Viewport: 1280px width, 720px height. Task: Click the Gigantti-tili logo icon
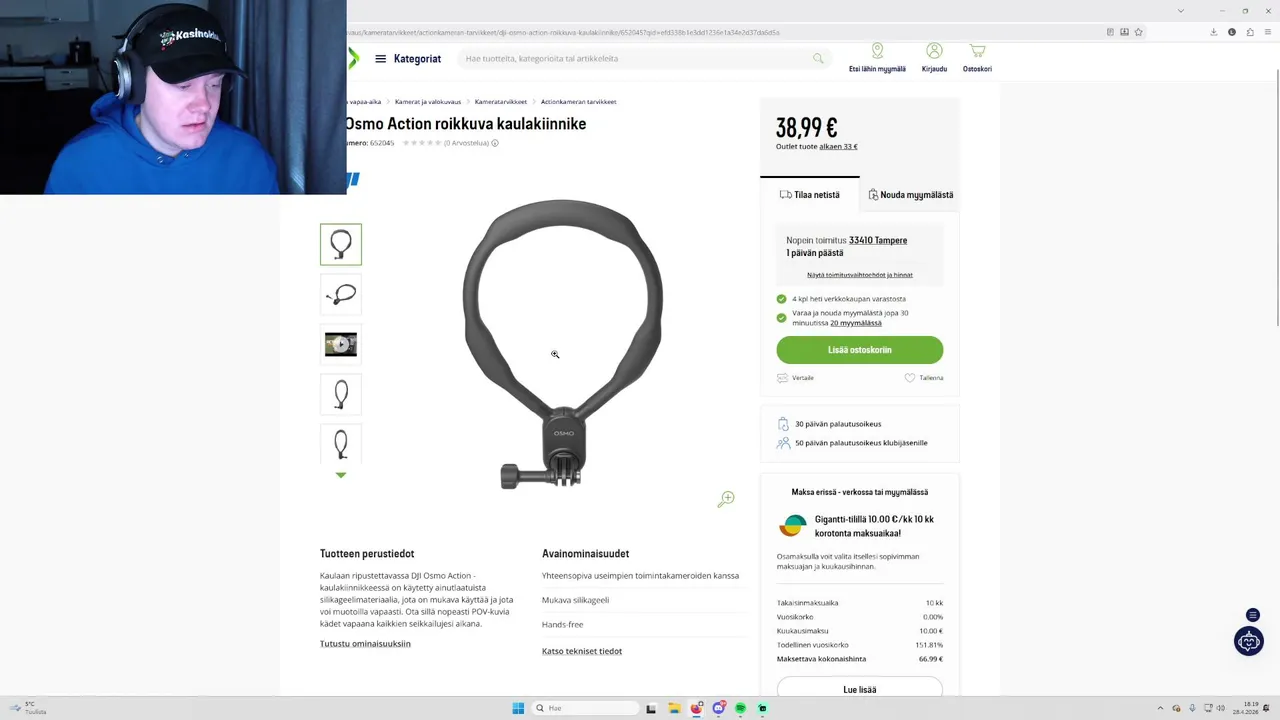(x=793, y=526)
